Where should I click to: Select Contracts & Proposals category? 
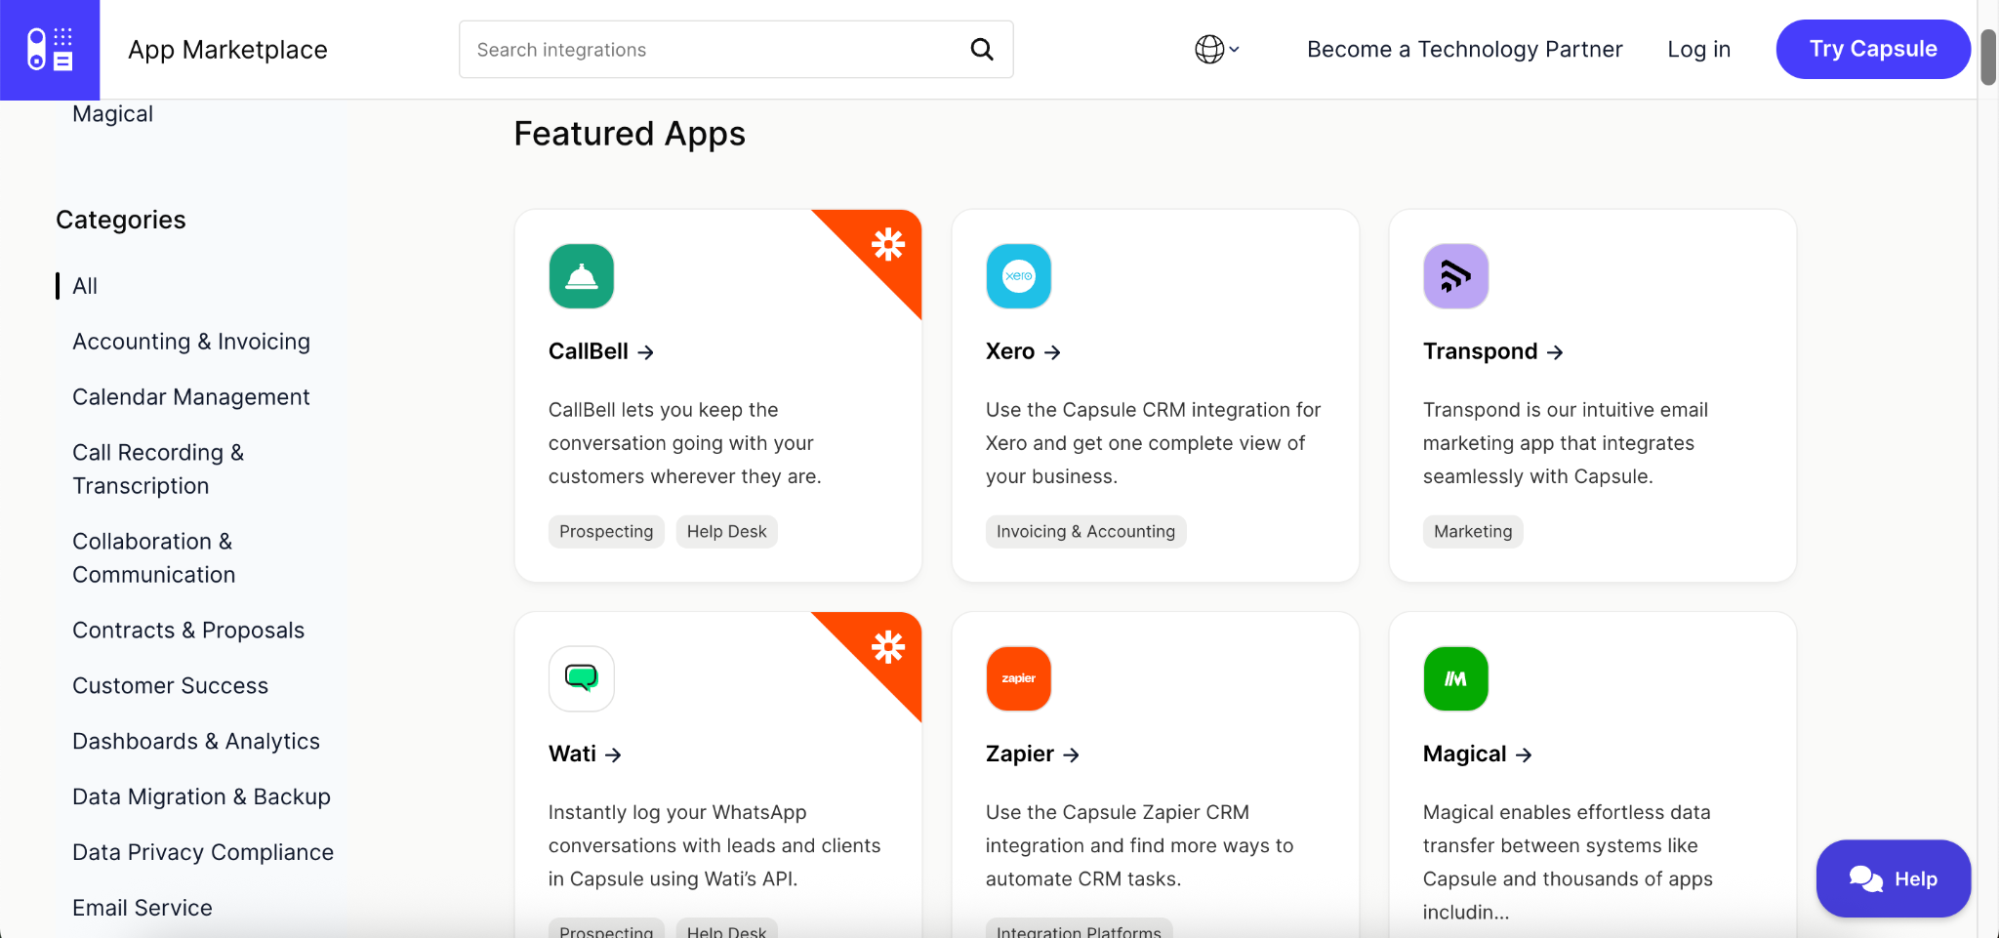(188, 630)
